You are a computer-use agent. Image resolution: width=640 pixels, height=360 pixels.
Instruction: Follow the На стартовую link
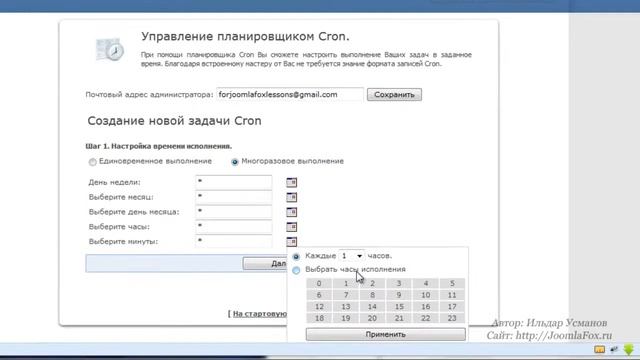tap(260, 314)
